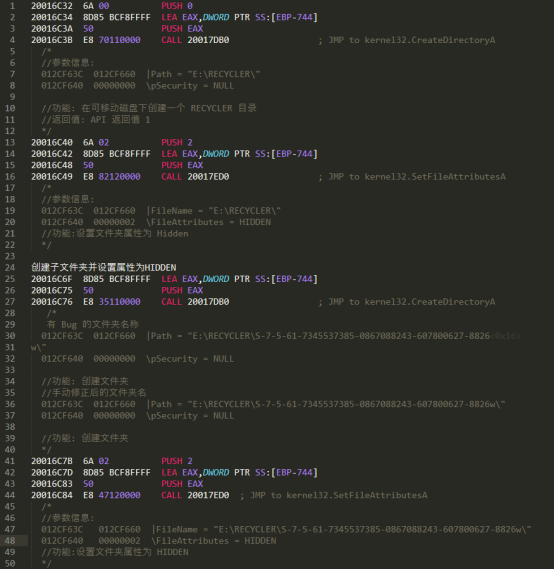Viewport: 554px width, 569px height.
Task: Click CALL 20017ED0 on line 44
Action: tap(195, 495)
